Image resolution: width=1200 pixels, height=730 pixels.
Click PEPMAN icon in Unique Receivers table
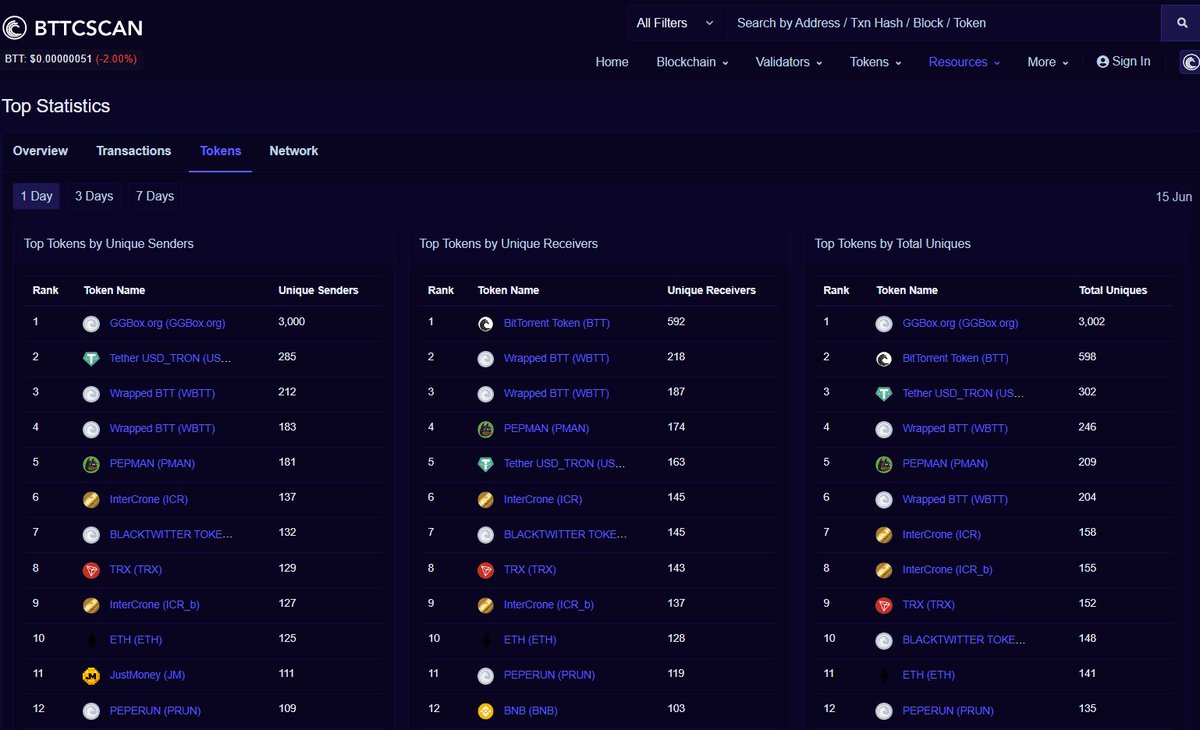click(485, 429)
